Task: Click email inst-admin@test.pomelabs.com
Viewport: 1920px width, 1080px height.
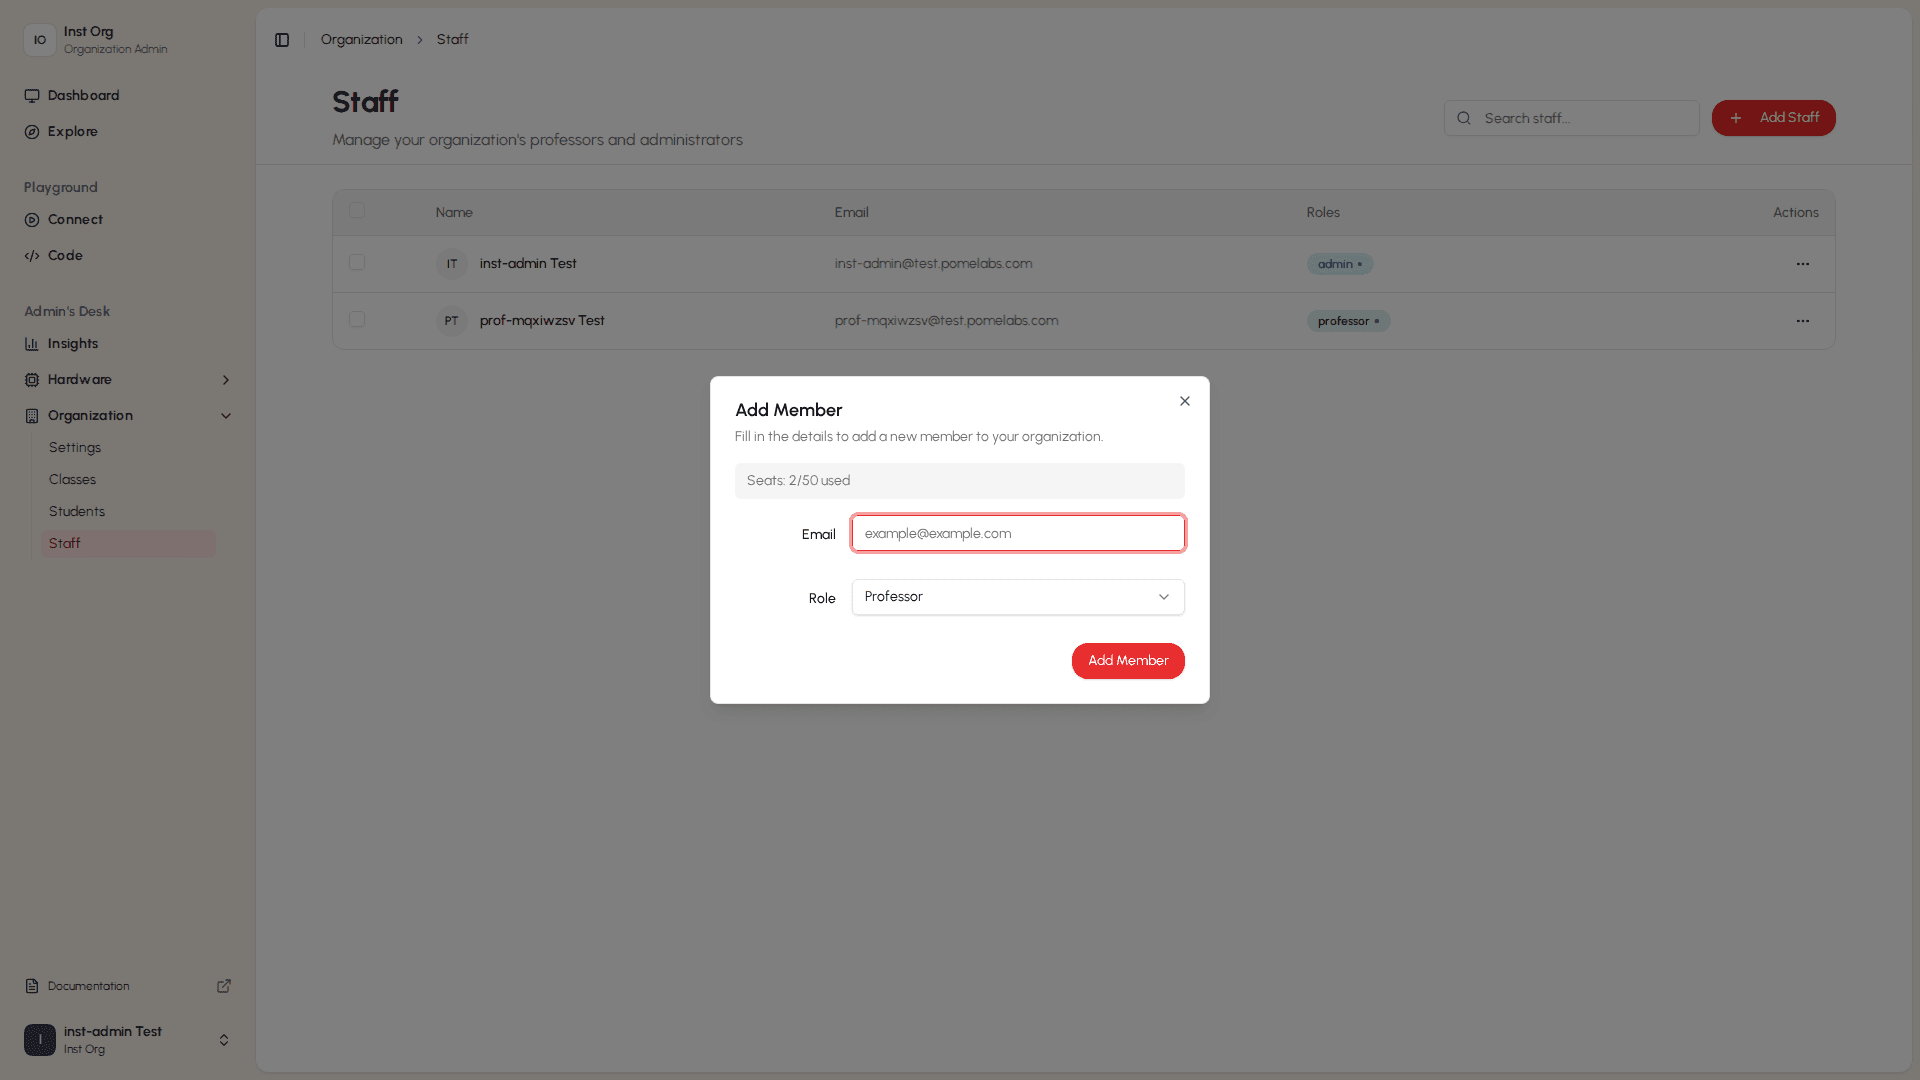Action: (x=933, y=264)
